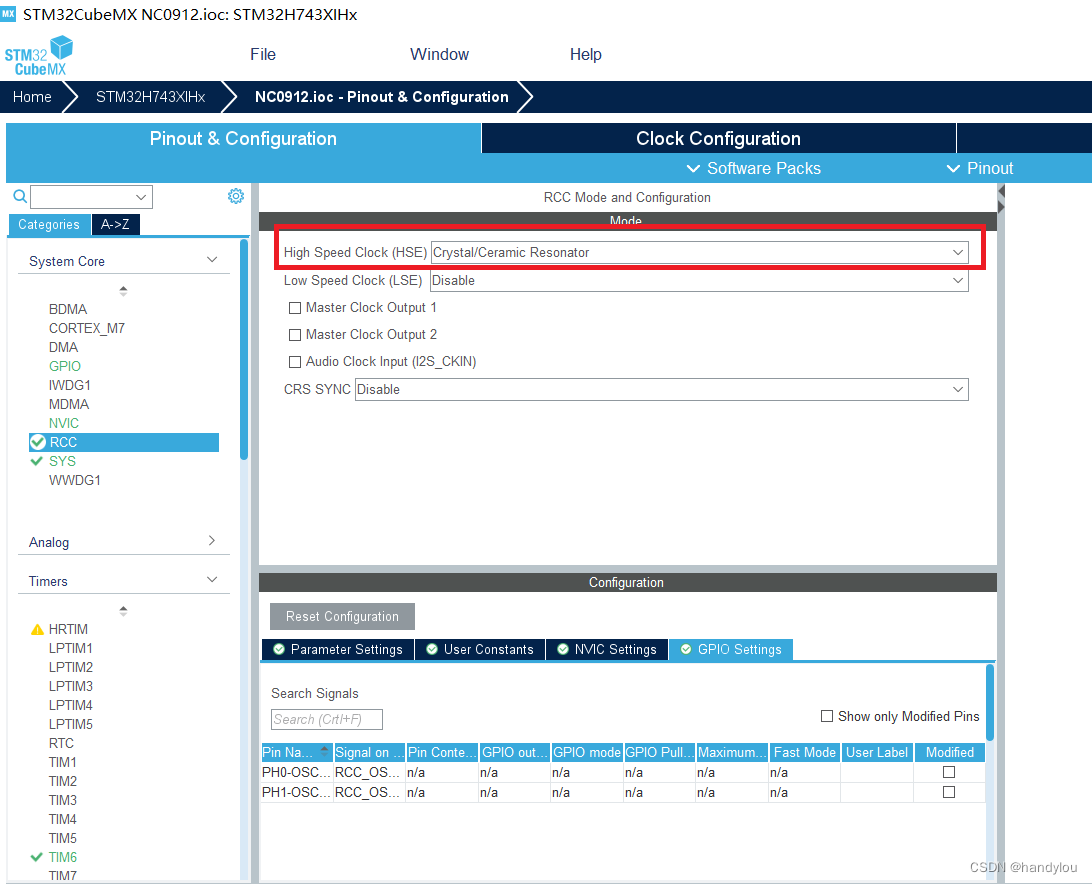Viewport: 1092px width, 884px height.
Task: Select the Categories tab
Action: coord(49,224)
